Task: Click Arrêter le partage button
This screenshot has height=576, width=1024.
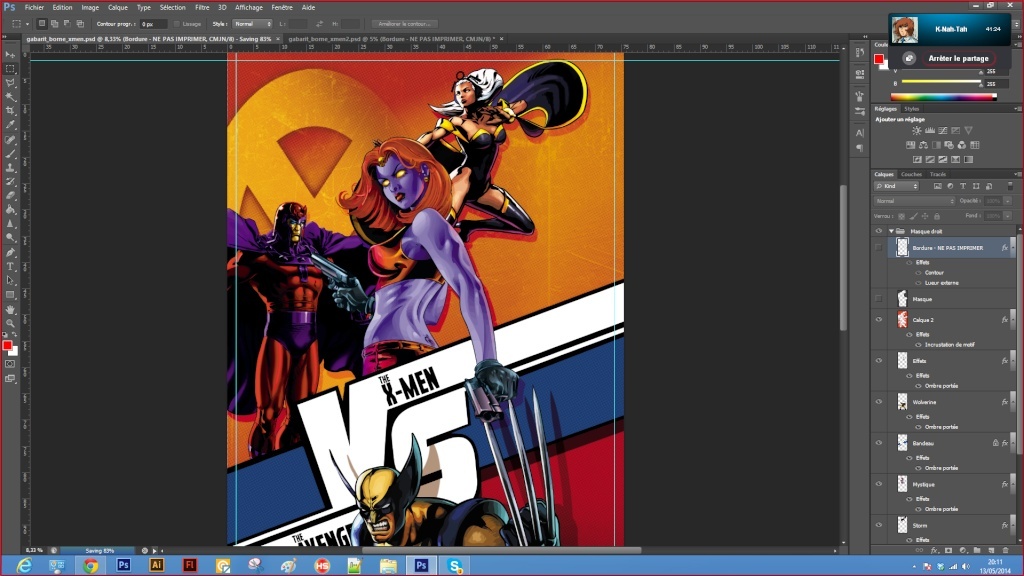Action: 959,59
